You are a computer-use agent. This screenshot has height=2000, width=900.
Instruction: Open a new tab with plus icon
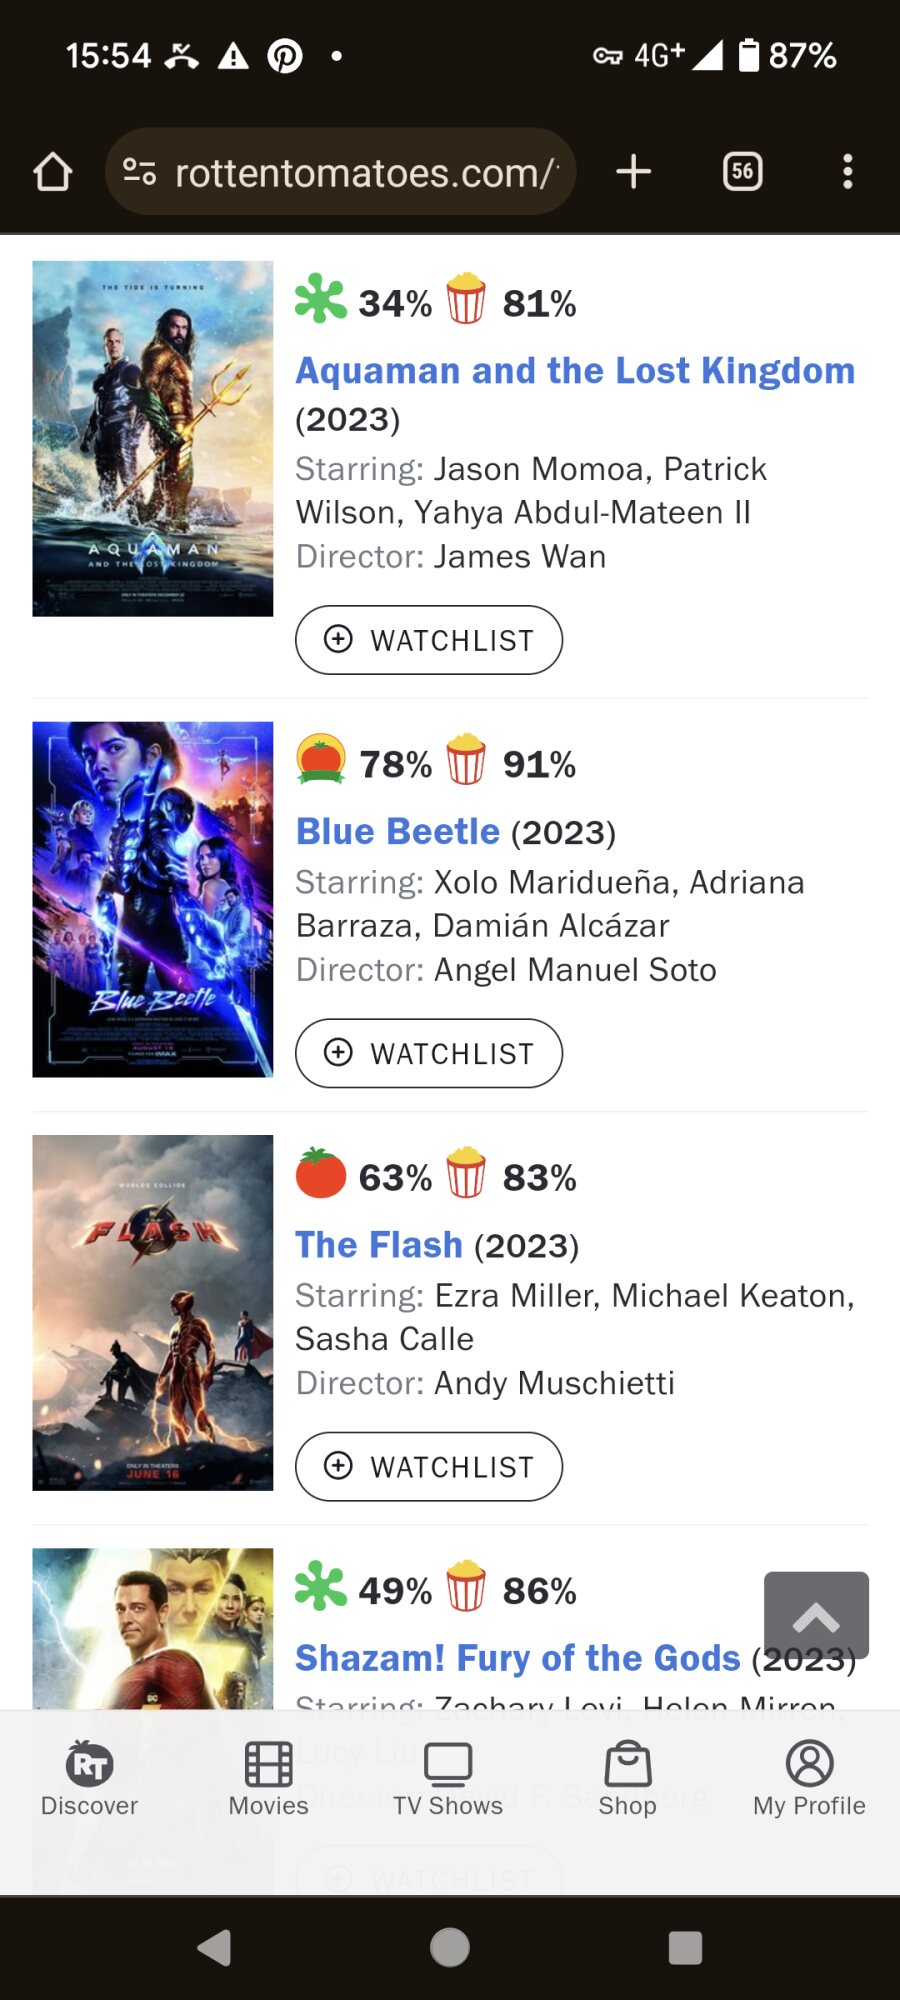coord(633,172)
